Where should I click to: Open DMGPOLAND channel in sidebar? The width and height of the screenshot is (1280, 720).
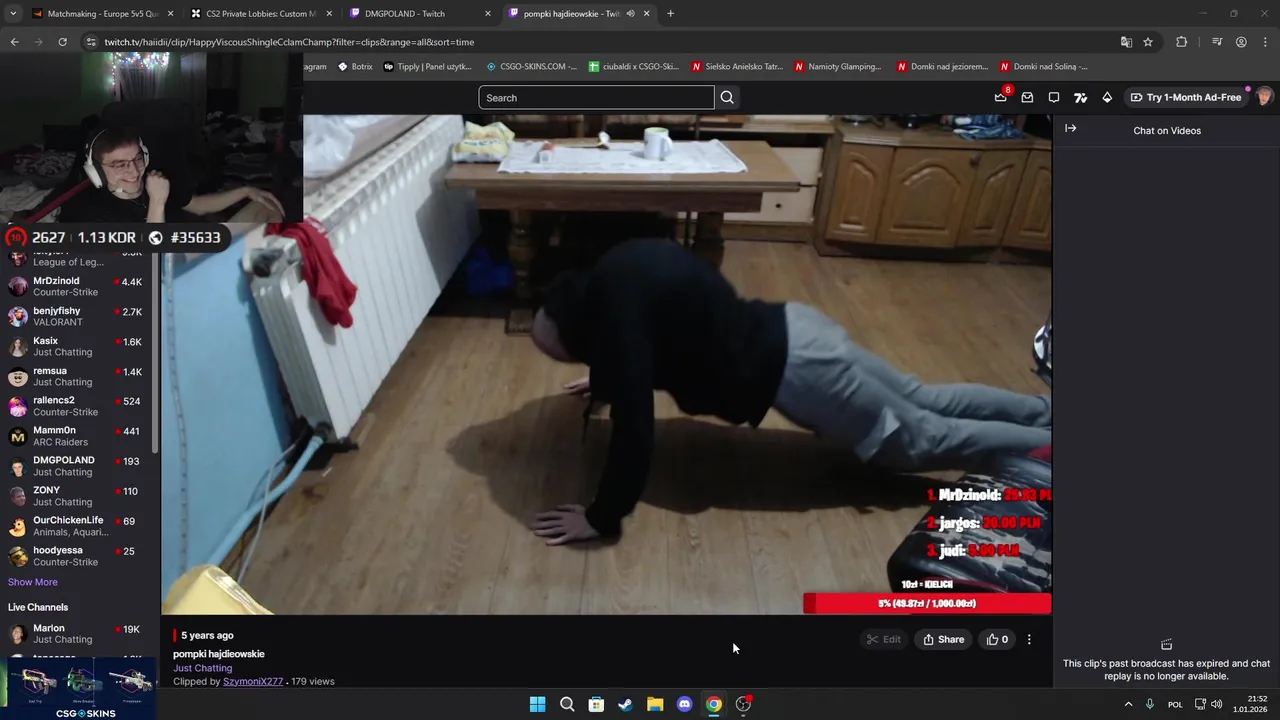77,466
